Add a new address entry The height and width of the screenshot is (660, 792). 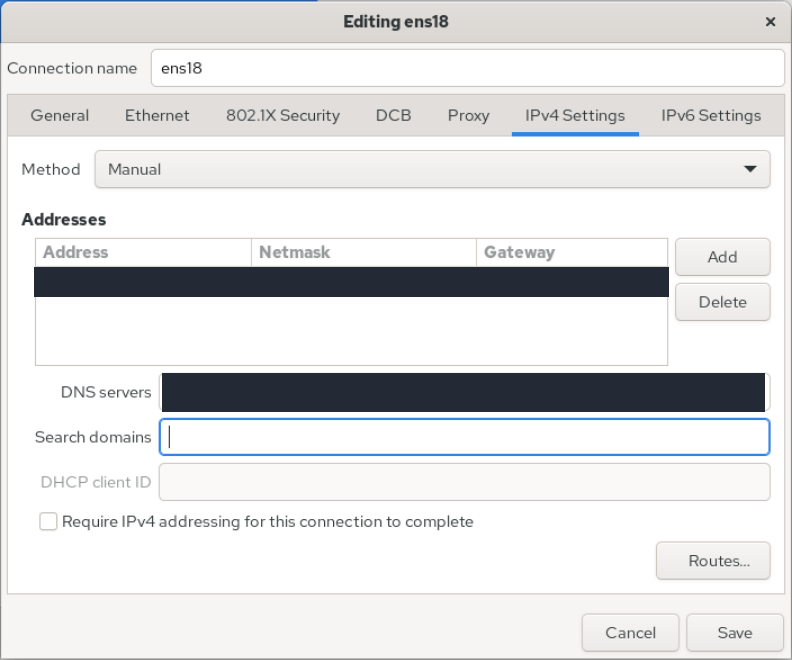pos(722,257)
